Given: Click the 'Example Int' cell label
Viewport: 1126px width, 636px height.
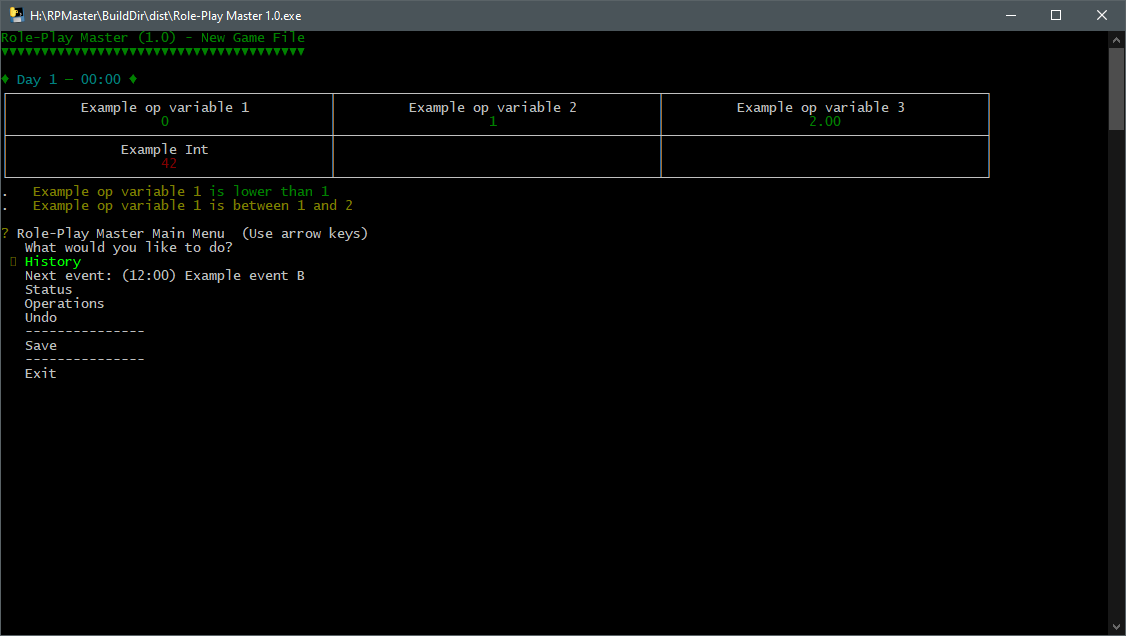Looking at the screenshot, I should (x=164, y=149).
